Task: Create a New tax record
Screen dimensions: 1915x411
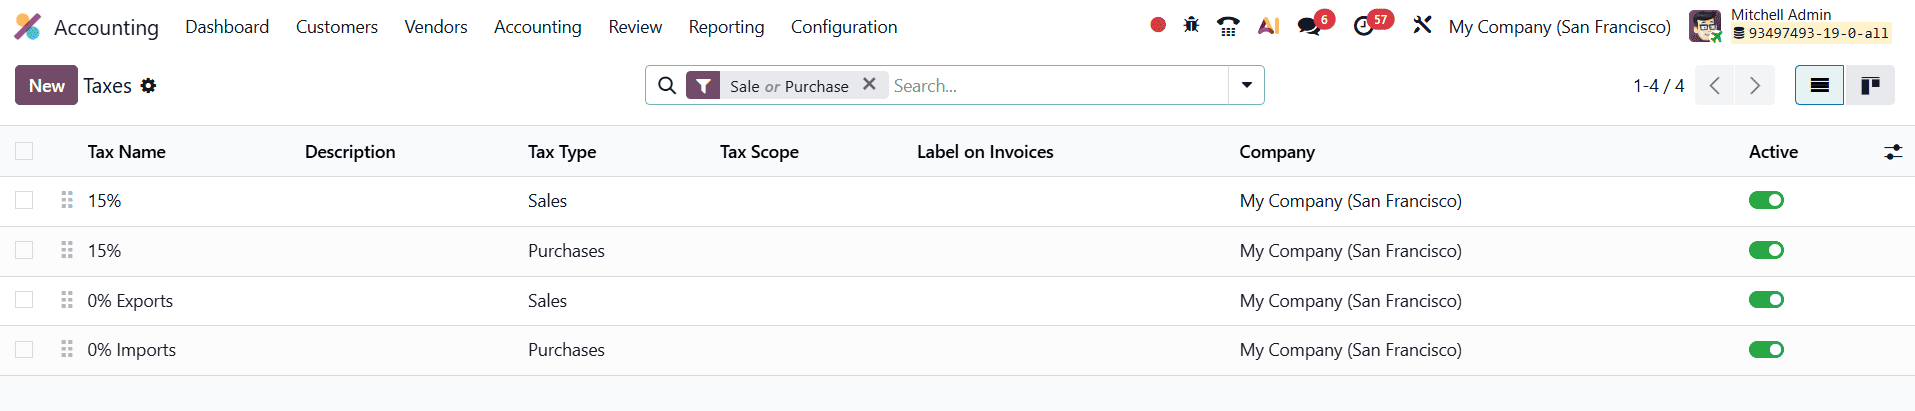Action: click(46, 85)
